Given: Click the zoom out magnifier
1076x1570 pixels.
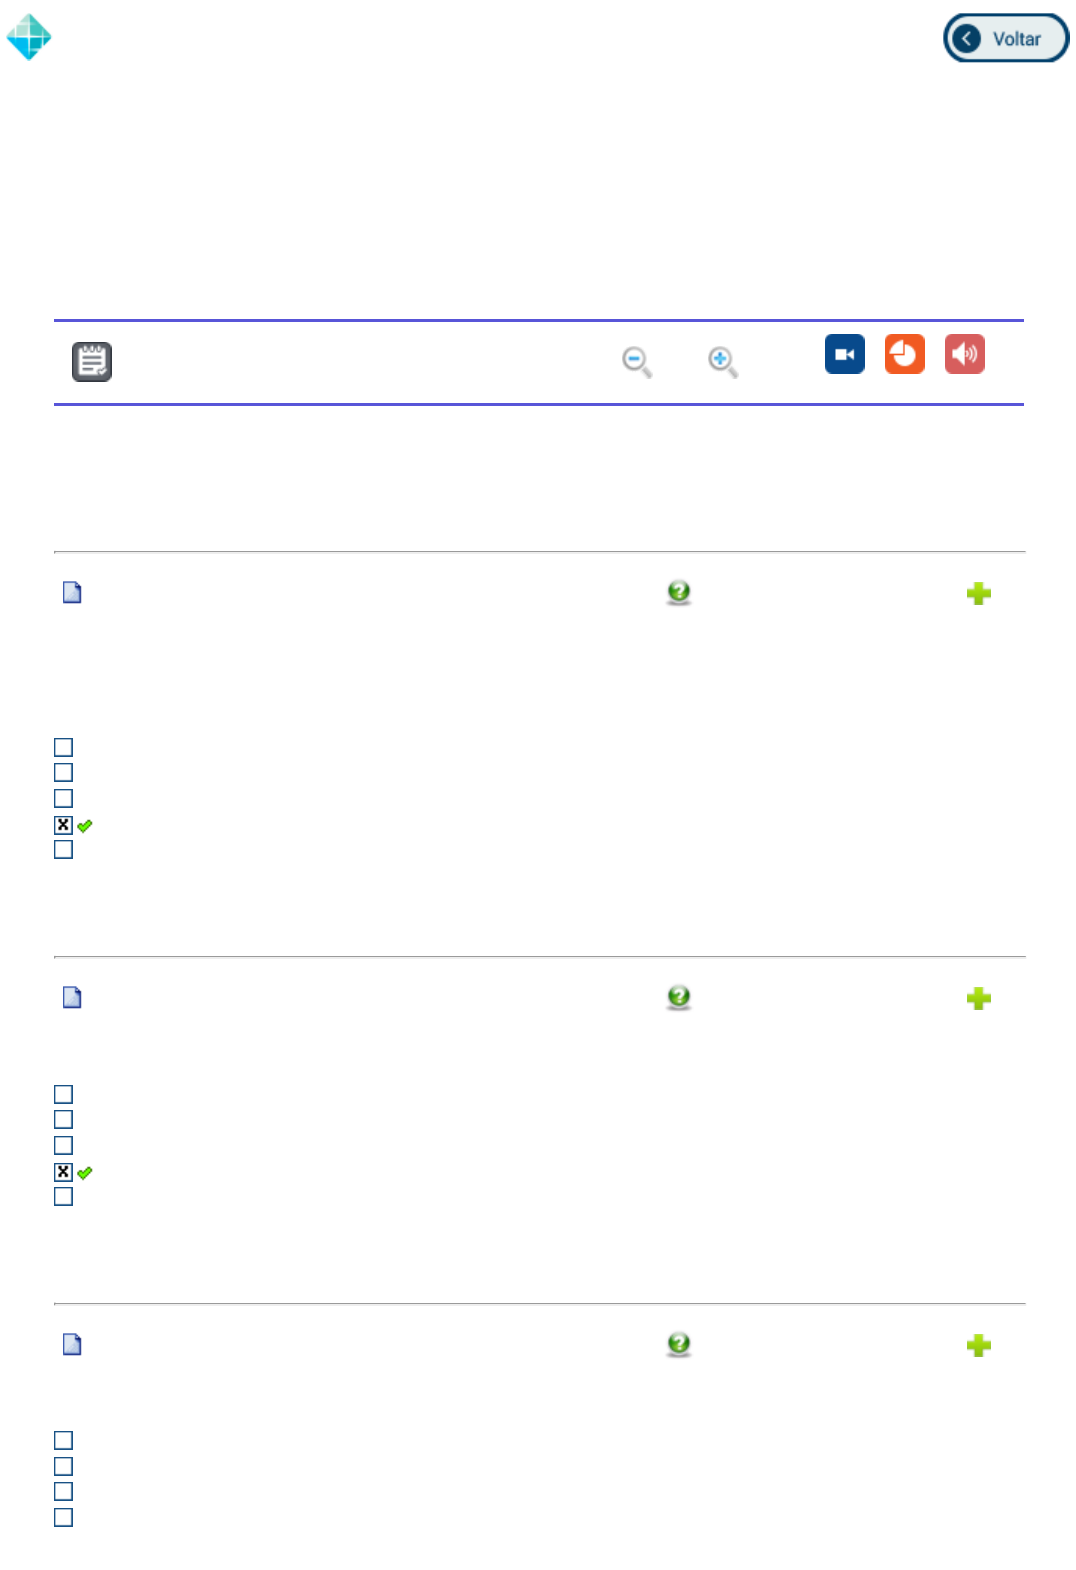Looking at the screenshot, I should coord(636,361).
